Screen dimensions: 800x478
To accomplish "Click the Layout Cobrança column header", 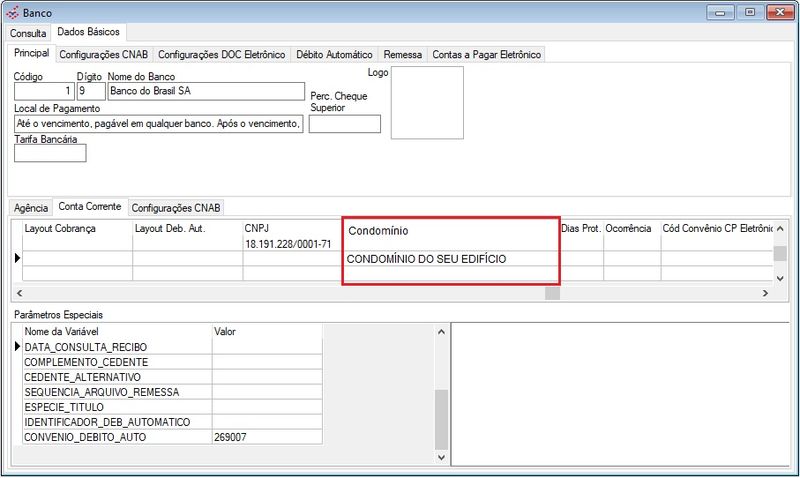I will (x=77, y=229).
